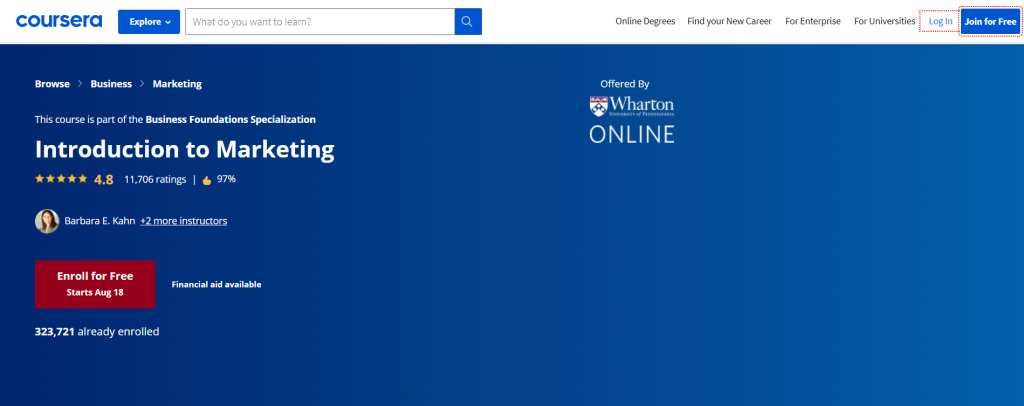Open the Explore dropdown menu
1024x406 pixels.
(x=149, y=22)
